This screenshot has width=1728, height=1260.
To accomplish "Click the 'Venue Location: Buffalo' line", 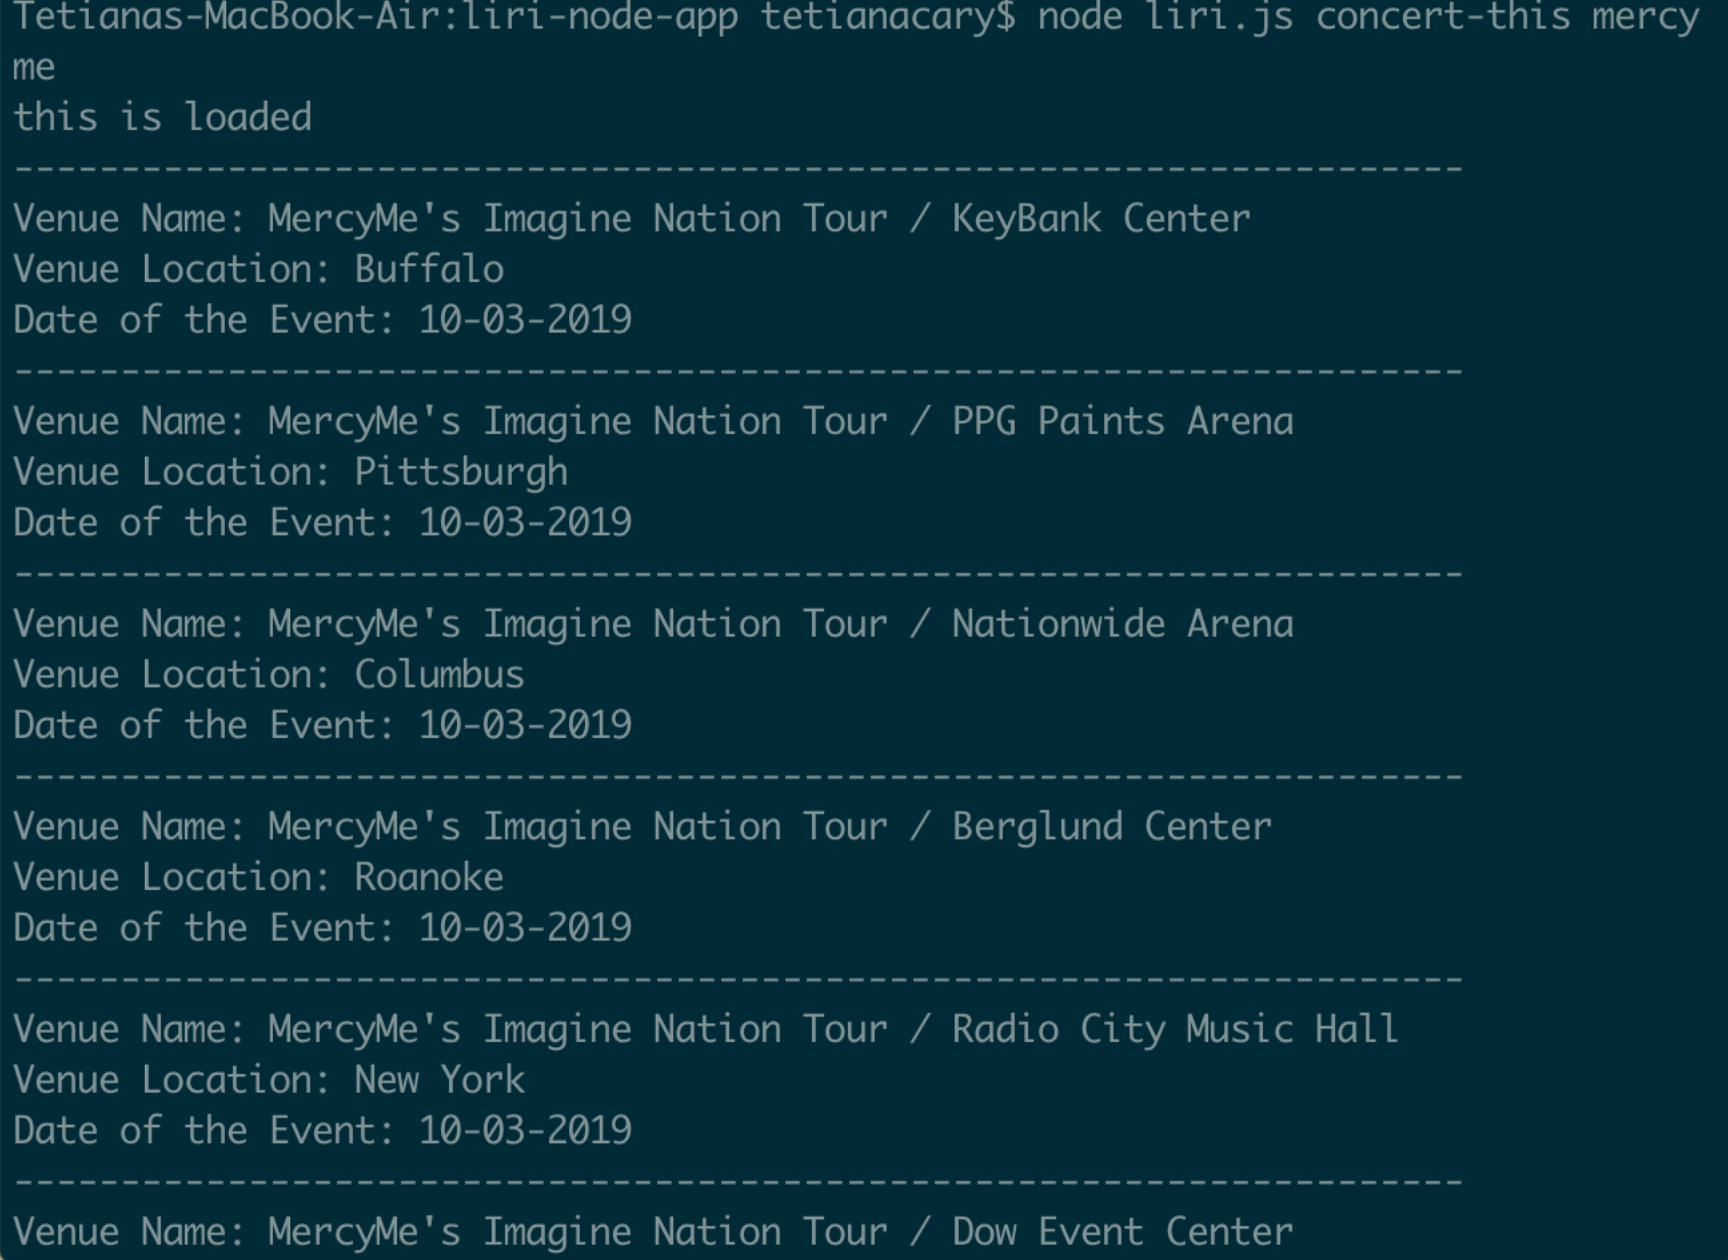I will [258, 269].
